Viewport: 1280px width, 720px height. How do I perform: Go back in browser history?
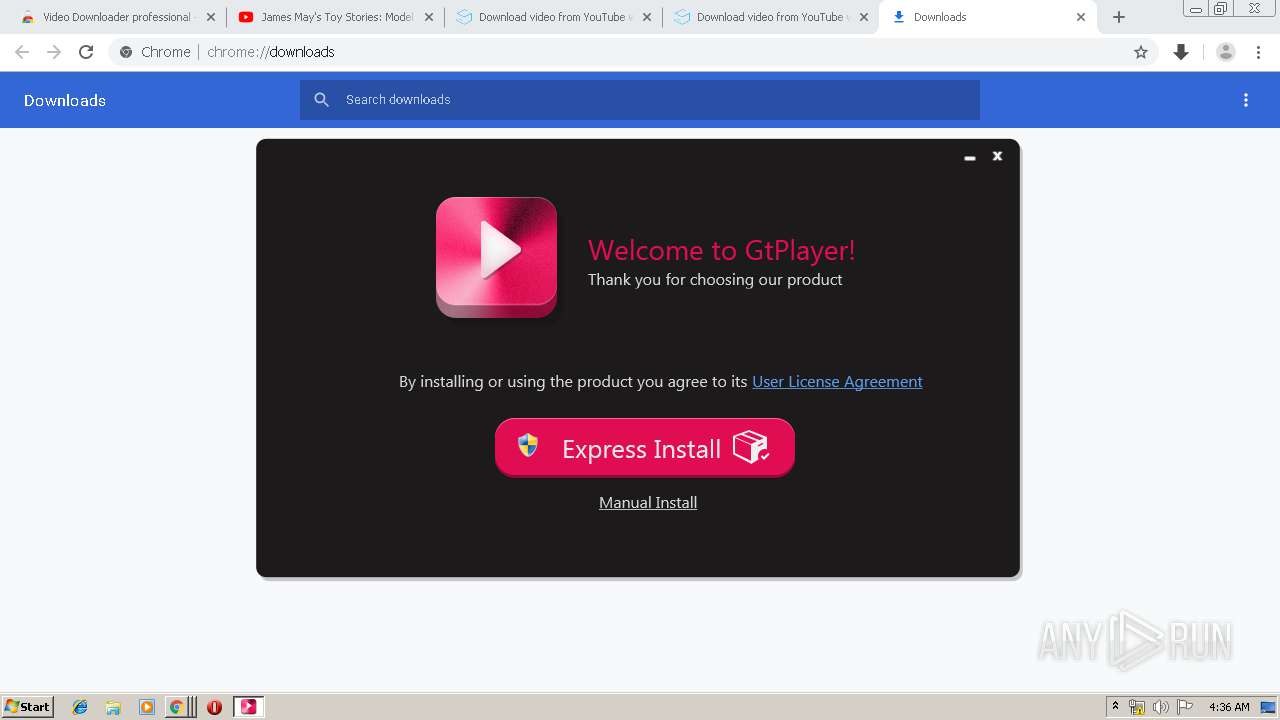coord(22,52)
